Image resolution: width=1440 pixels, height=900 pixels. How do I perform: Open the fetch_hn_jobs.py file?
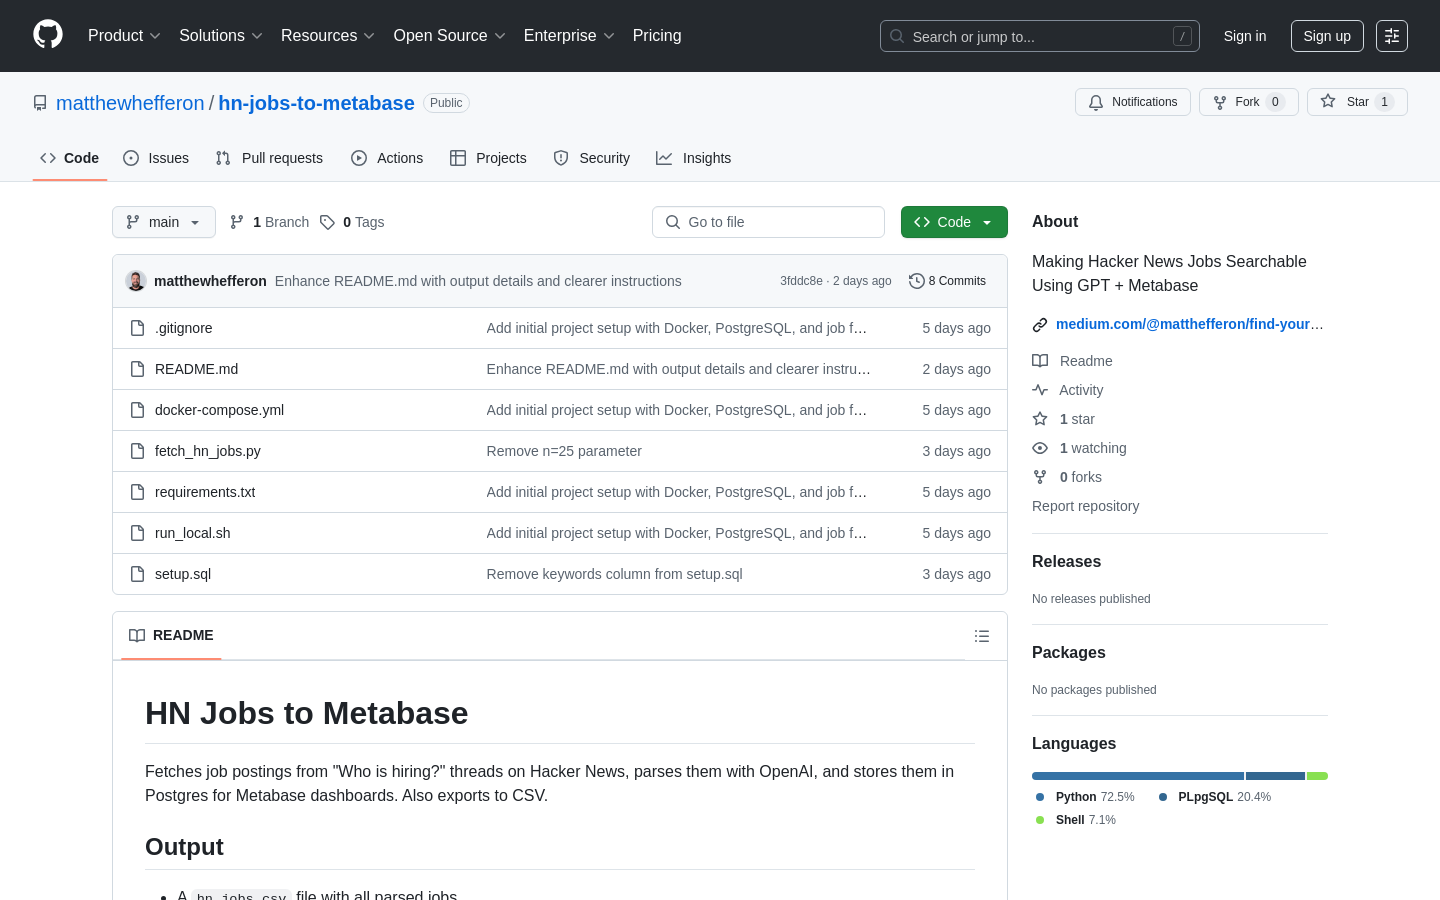tap(208, 451)
